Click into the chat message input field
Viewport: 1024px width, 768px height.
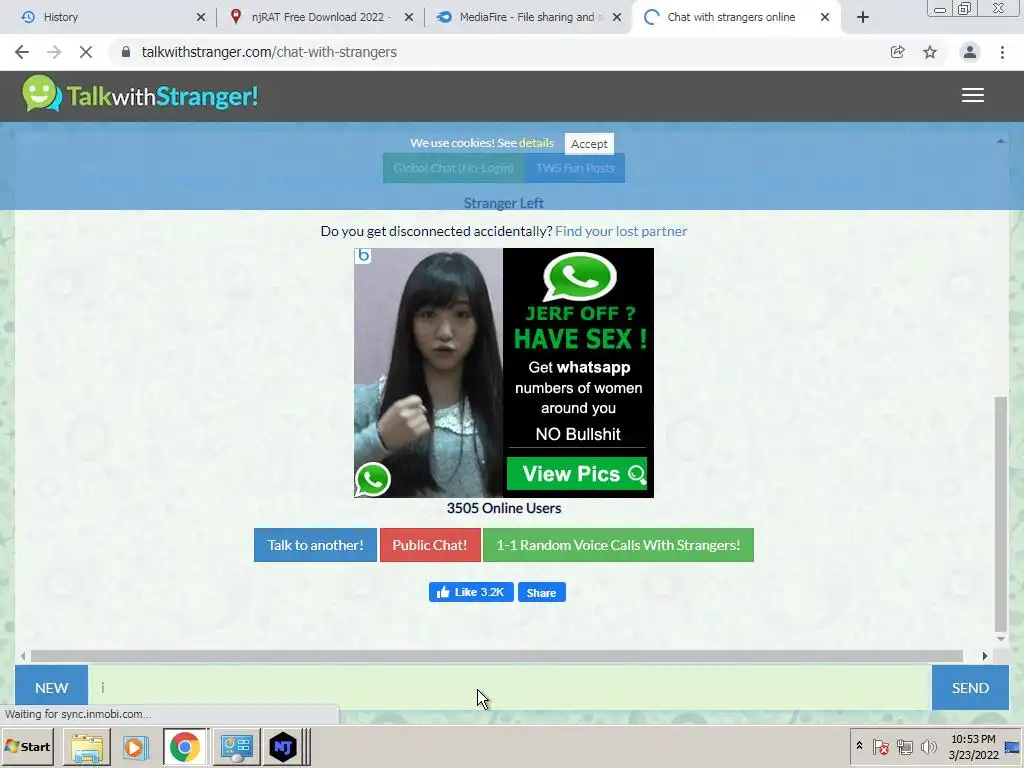tap(509, 688)
